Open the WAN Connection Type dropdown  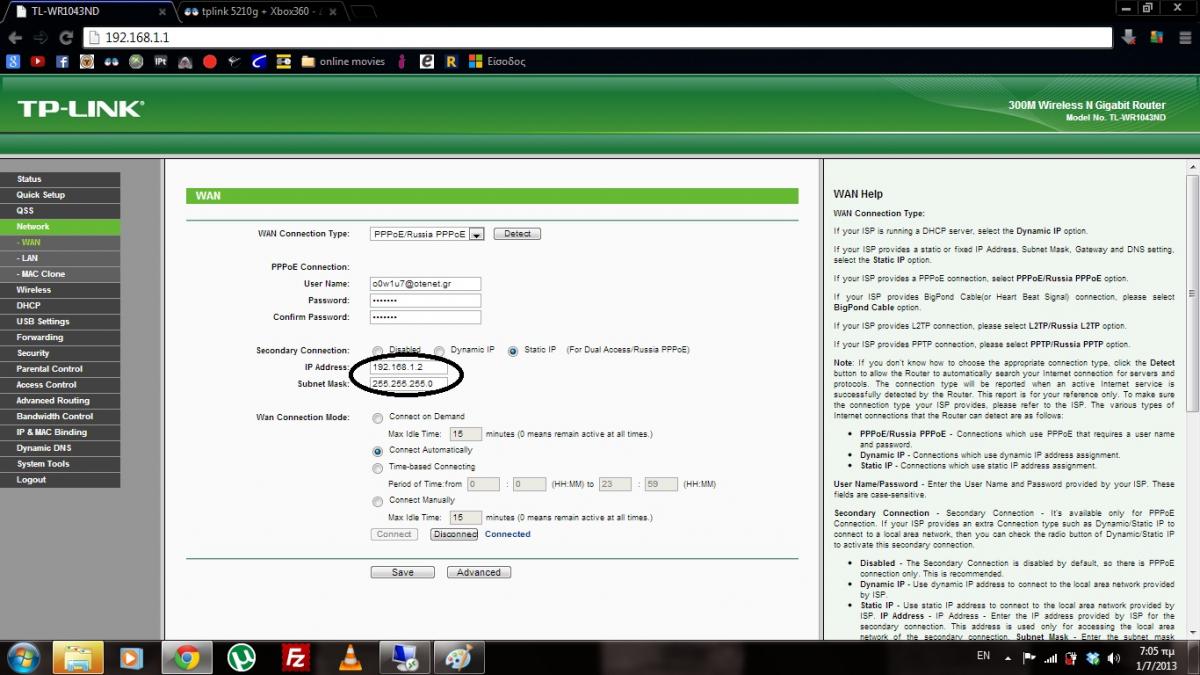coord(427,234)
